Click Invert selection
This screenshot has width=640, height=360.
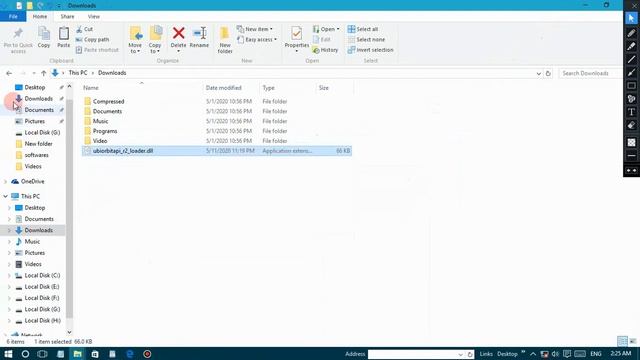pyautogui.click(x=371, y=50)
